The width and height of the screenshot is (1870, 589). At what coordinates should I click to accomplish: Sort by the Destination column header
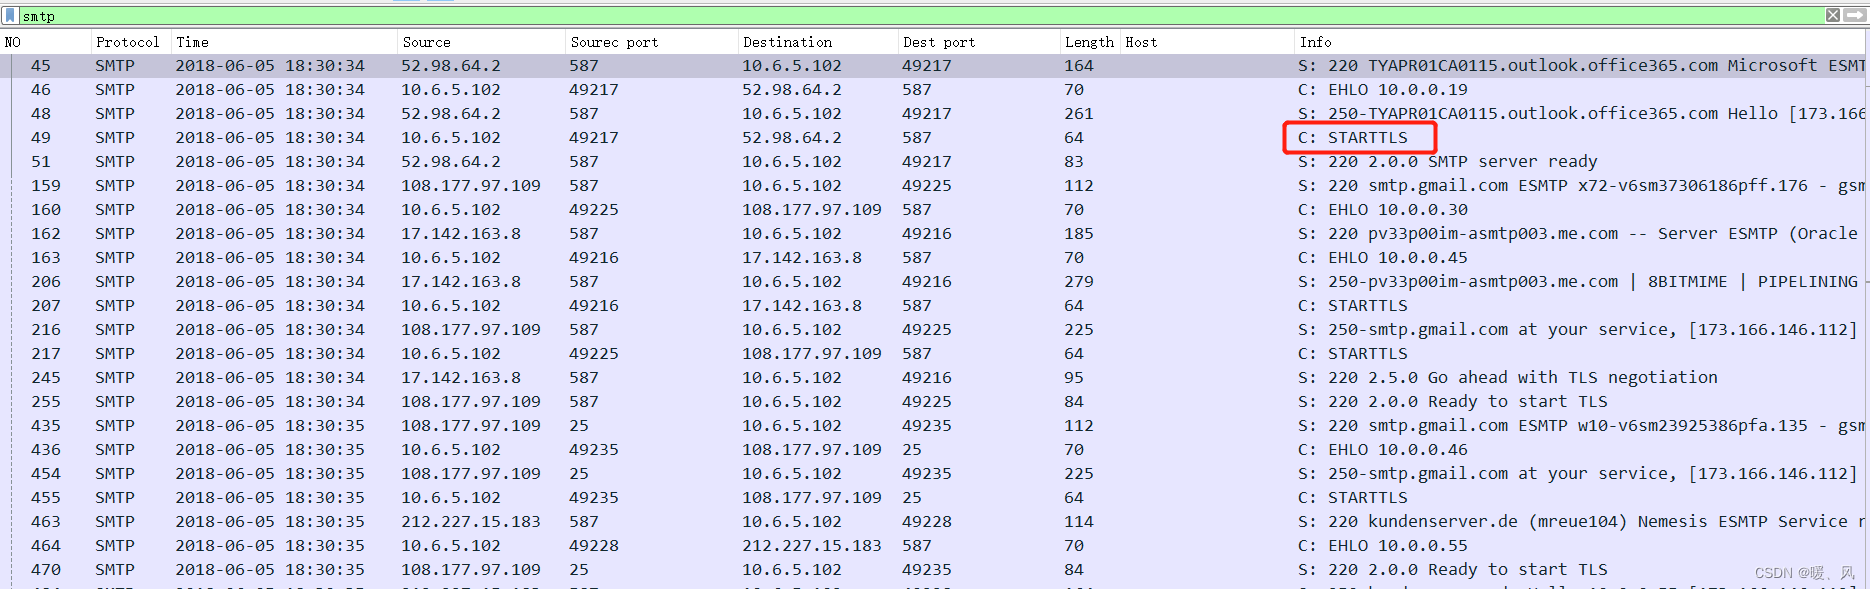pyautogui.click(x=787, y=42)
